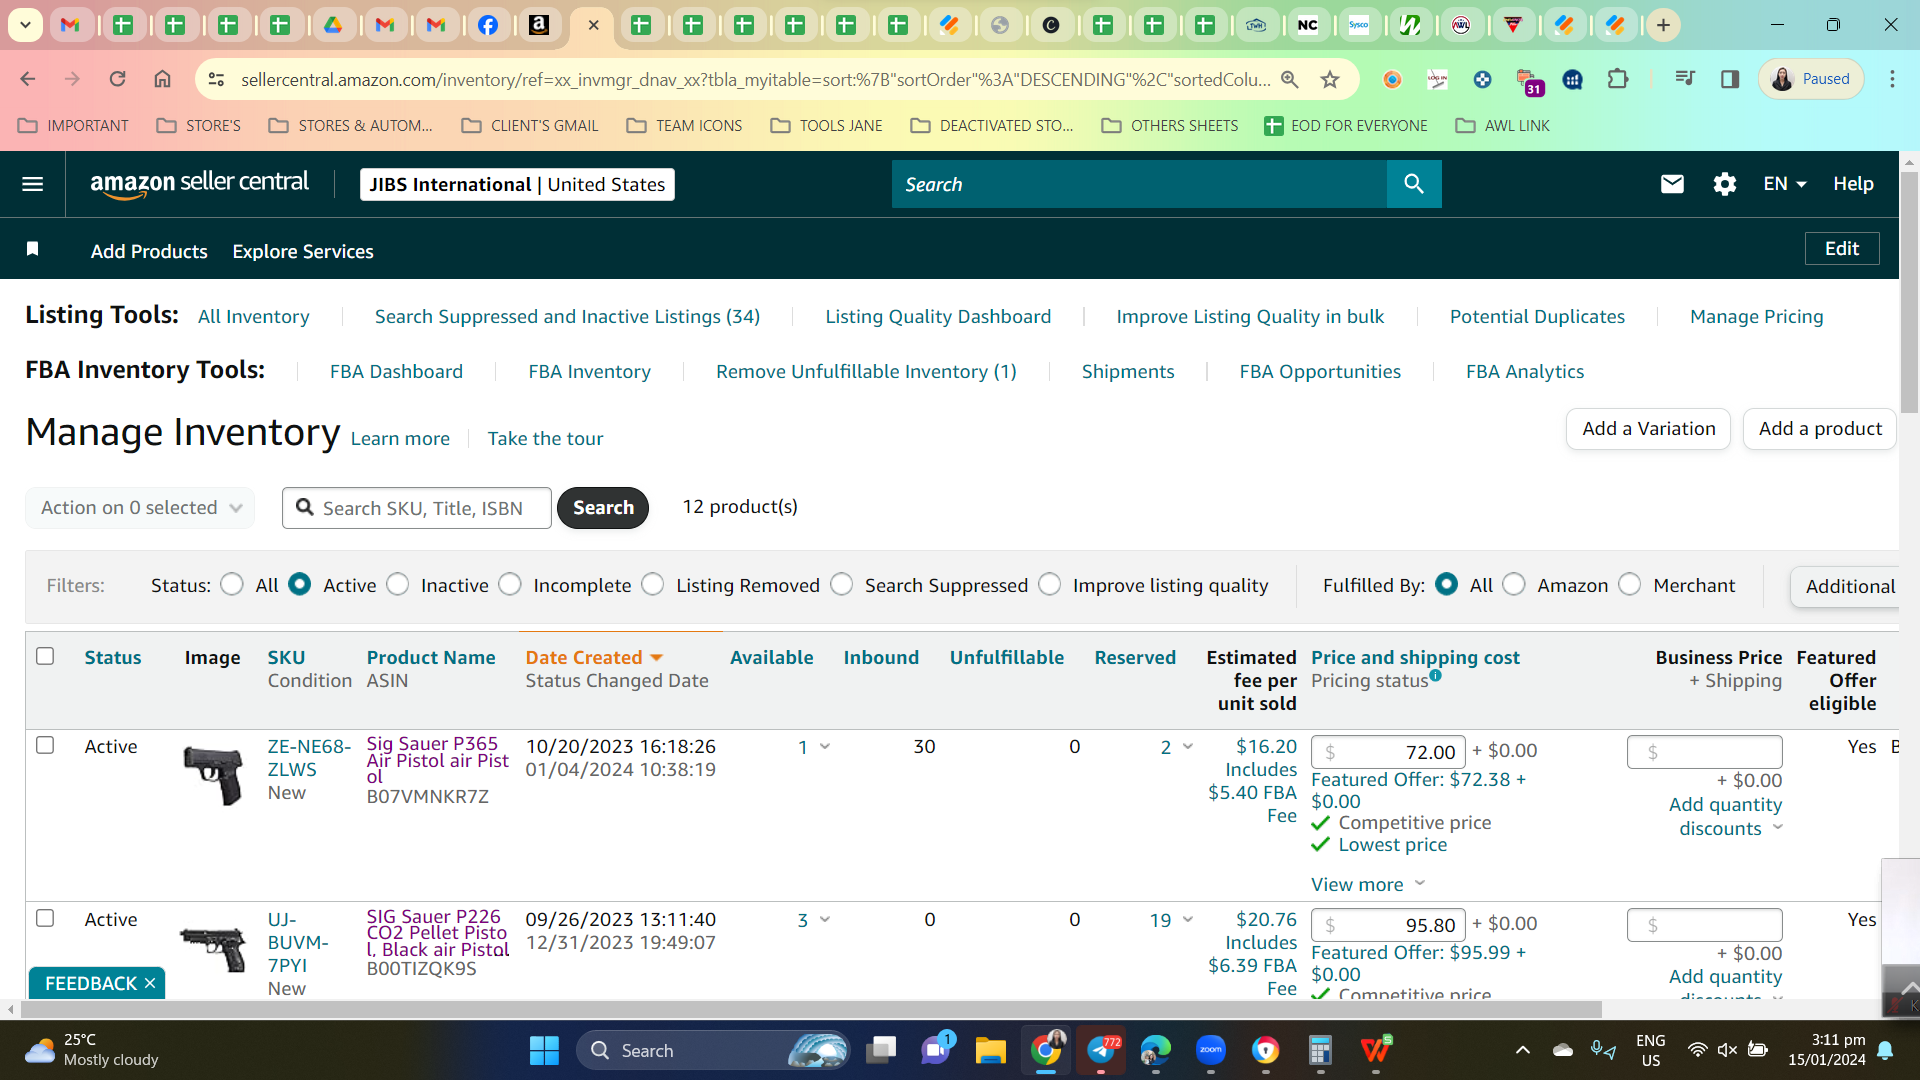Click the Amazon Seller Central logo

(199, 184)
